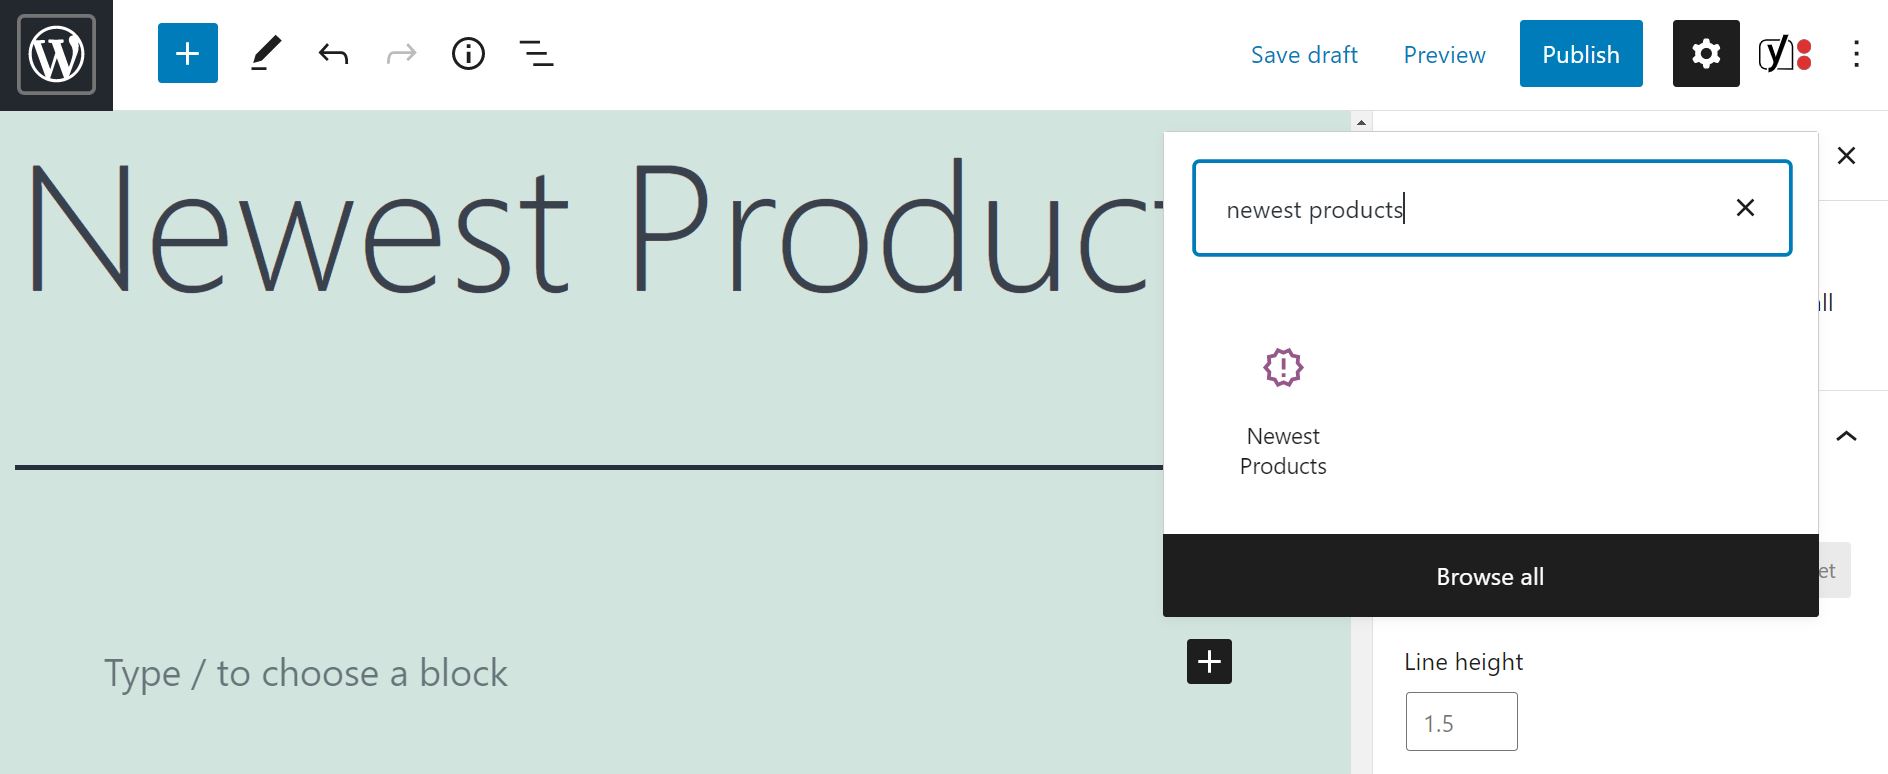Collapse the typography settings panel
The height and width of the screenshot is (774, 1888).
pos(1847,435)
